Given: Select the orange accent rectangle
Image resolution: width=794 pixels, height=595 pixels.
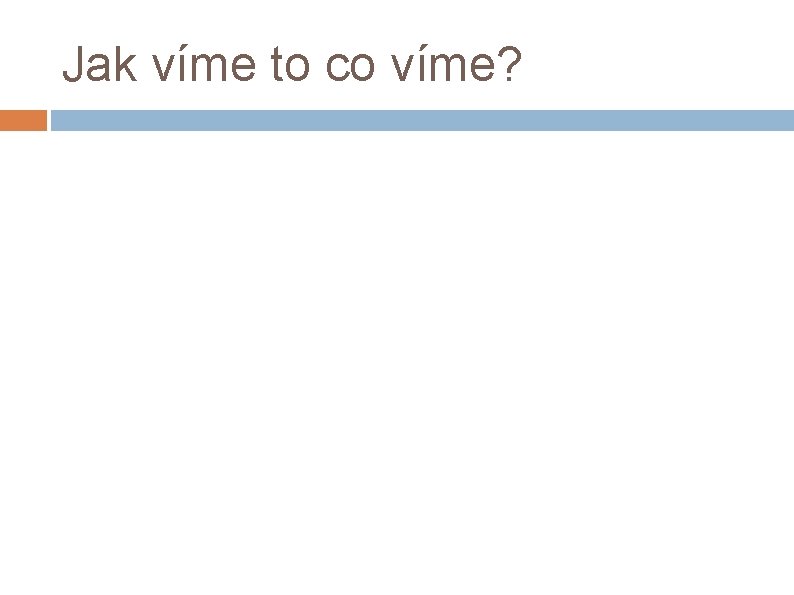Looking at the screenshot, I should [x=23, y=121].
